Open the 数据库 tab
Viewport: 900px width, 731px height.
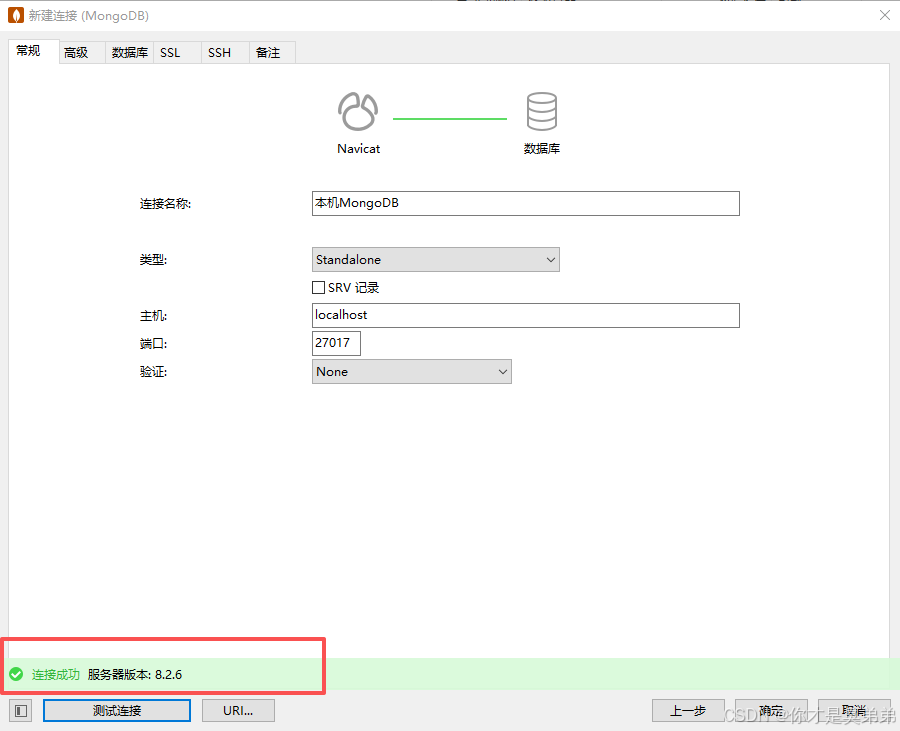[130, 53]
